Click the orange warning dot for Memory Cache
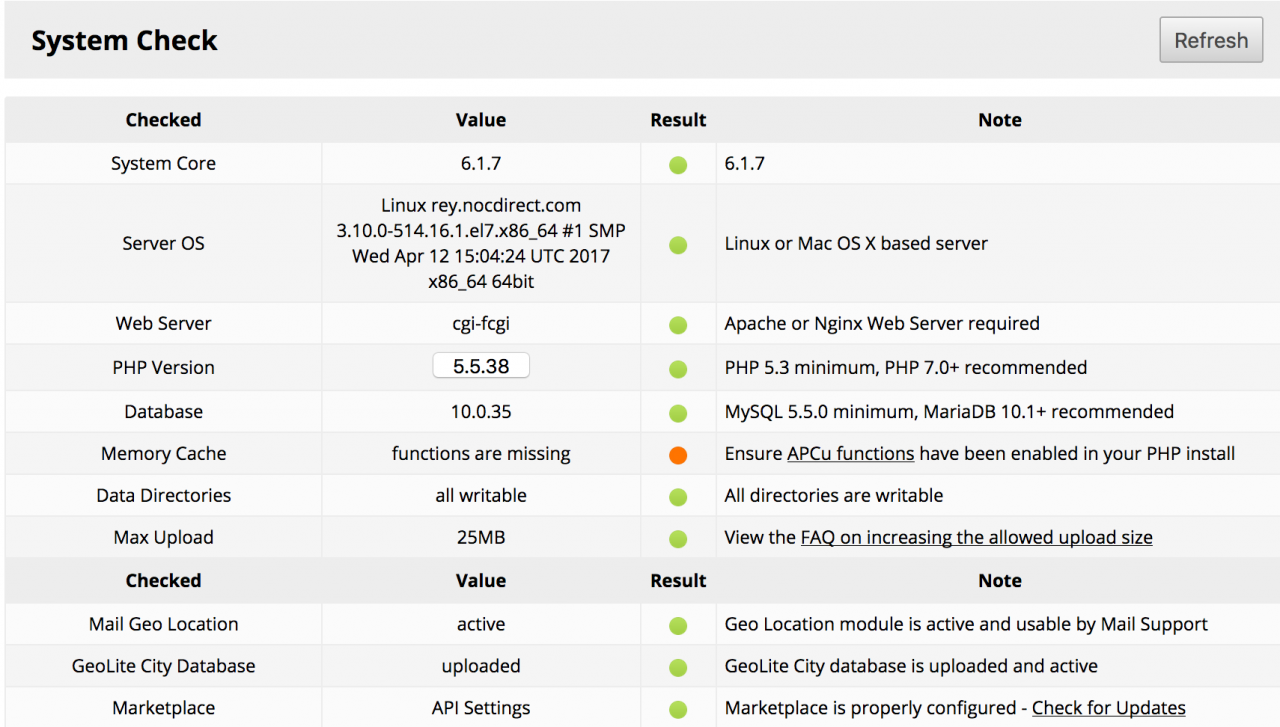This screenshot has height=727, width=1280. pyautogui.click(x=678, y=455)
